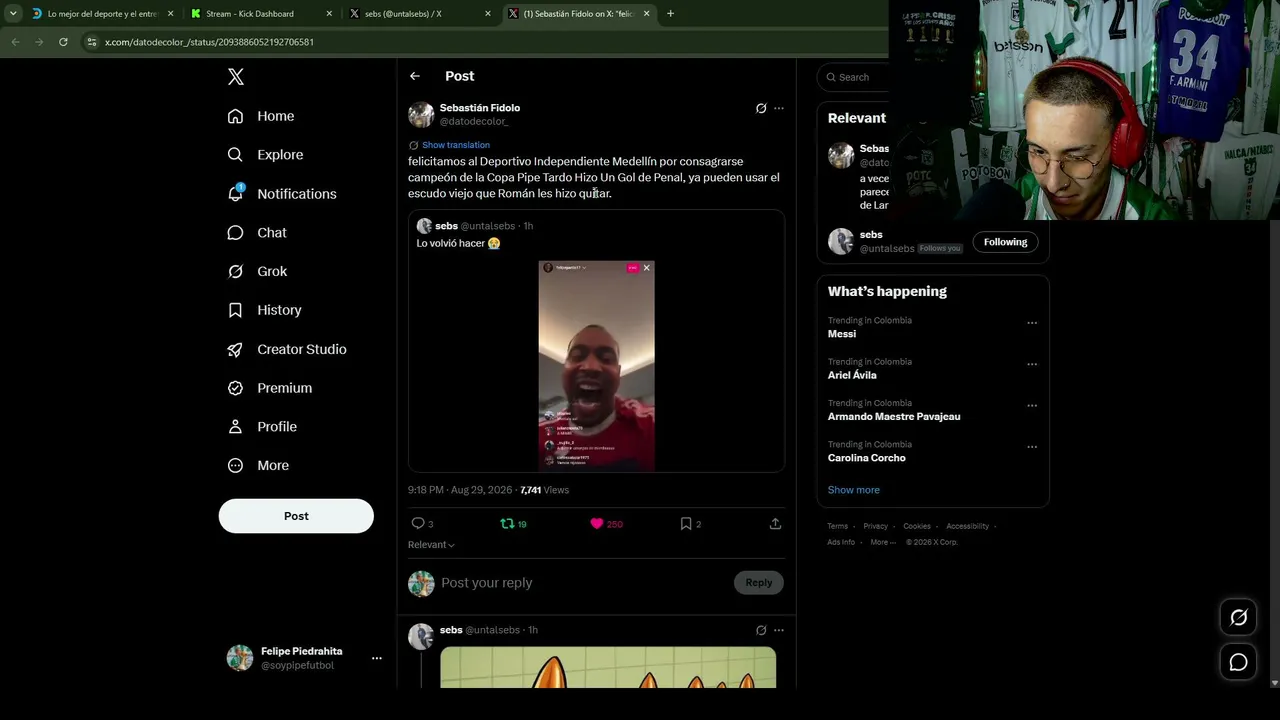Reload the page in the browser toolbar
The height and width of the screenshot is (720, 1280).
click(x=63, y=42)
